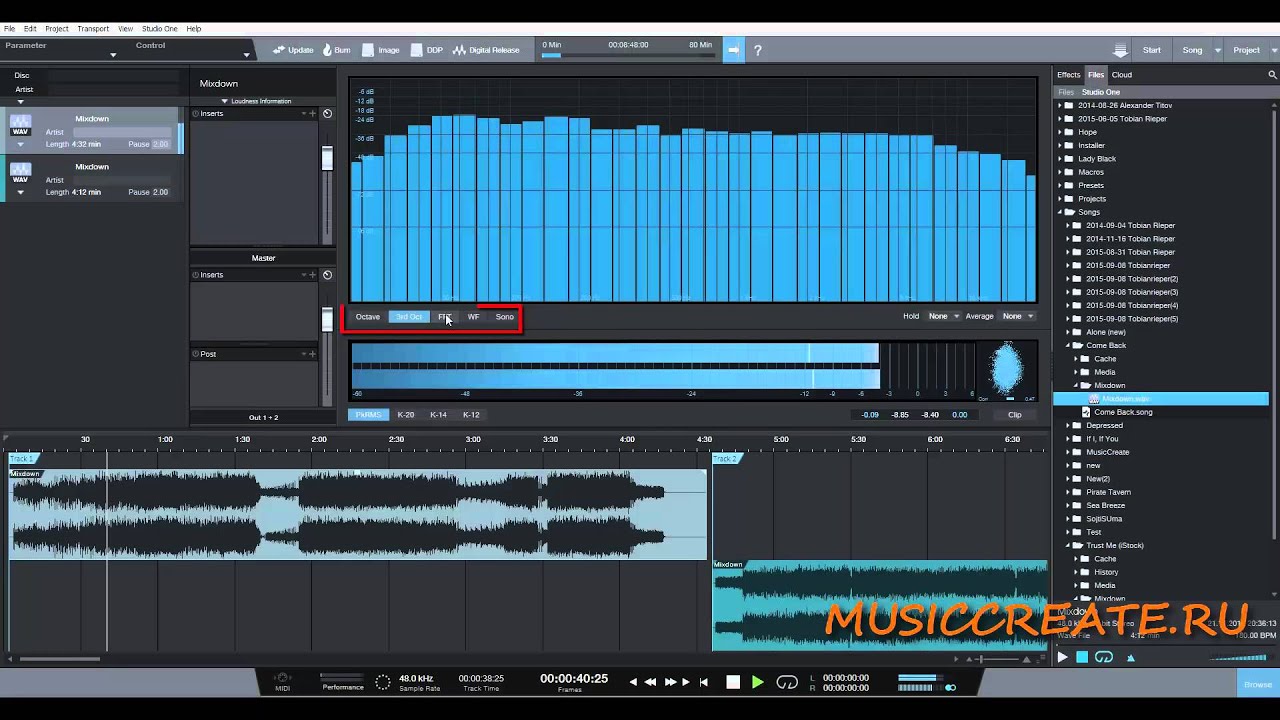
Task: Toggle the loop button in transport
Action: (x=787, y=682)
